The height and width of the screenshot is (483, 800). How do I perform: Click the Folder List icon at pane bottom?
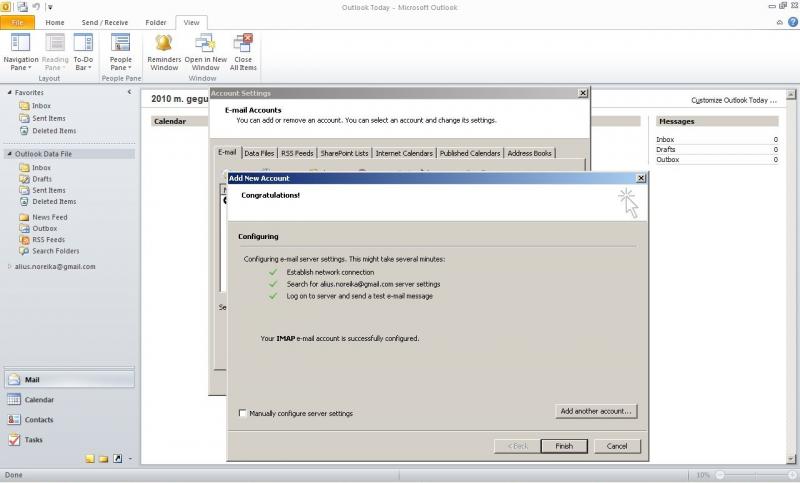click(104, 459)
